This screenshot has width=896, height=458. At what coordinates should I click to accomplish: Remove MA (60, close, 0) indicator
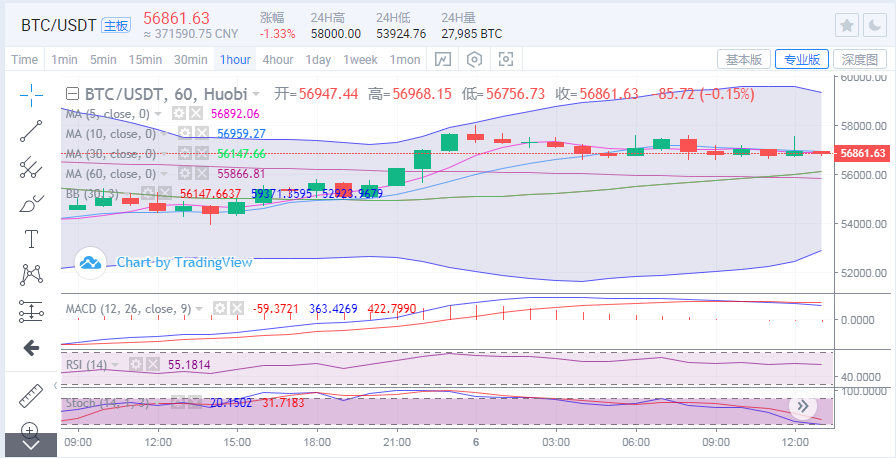click(201, 173)
